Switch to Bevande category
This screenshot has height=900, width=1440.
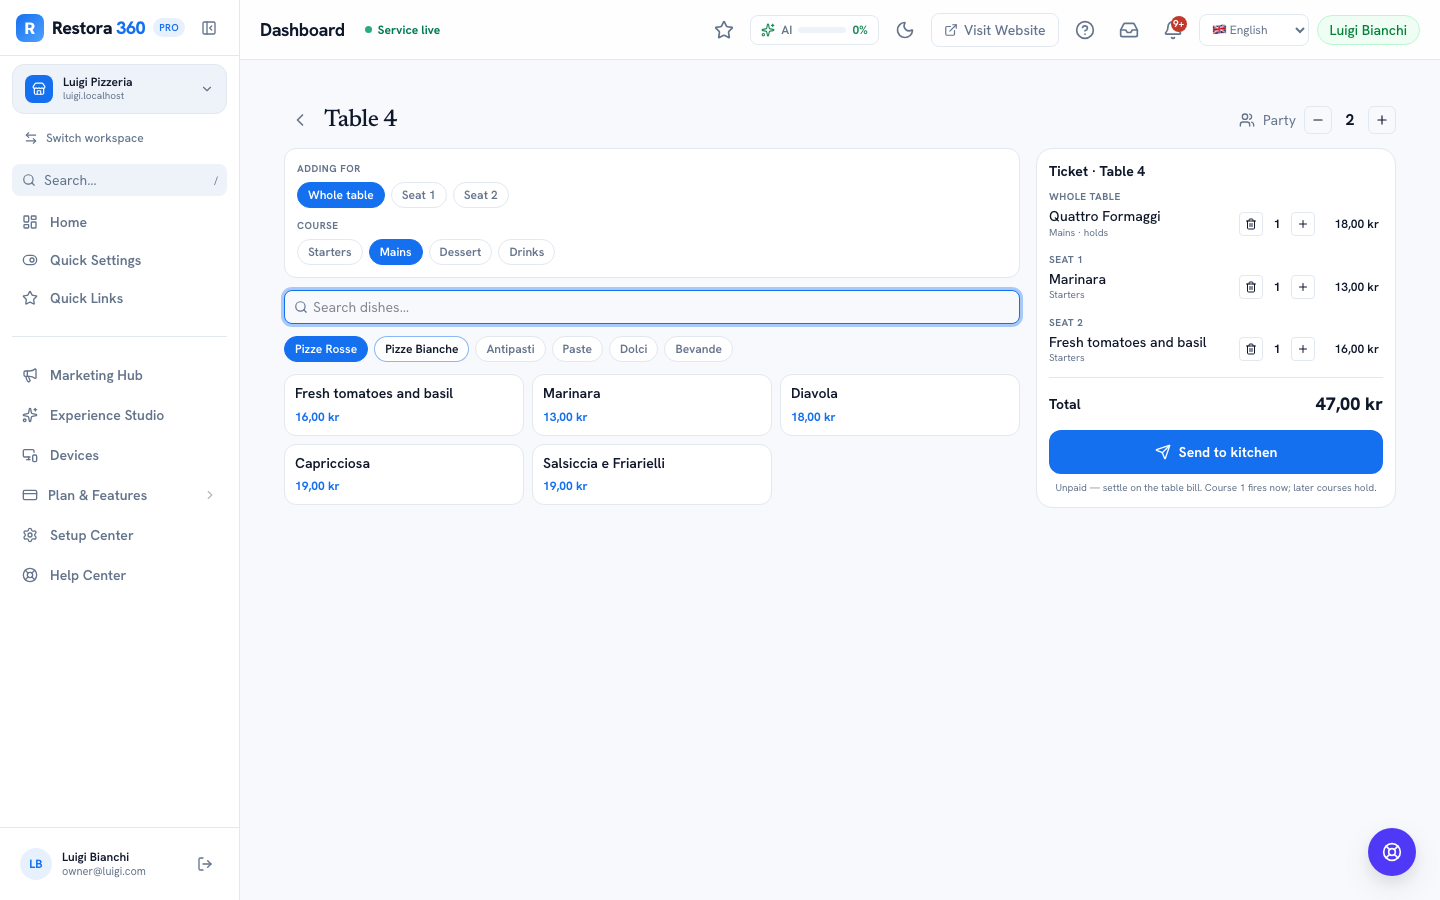point(698,349)
